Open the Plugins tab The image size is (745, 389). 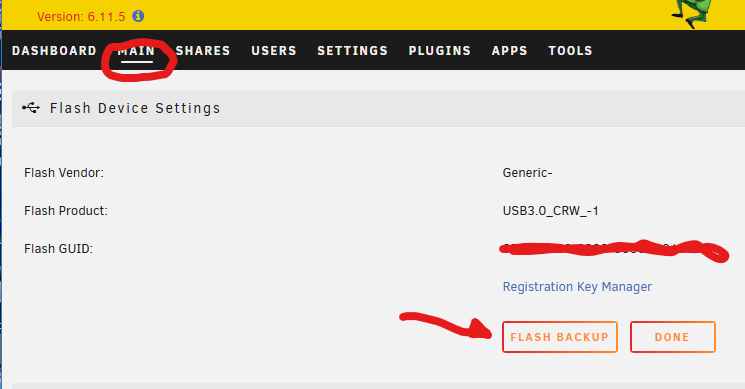point(439,51)
